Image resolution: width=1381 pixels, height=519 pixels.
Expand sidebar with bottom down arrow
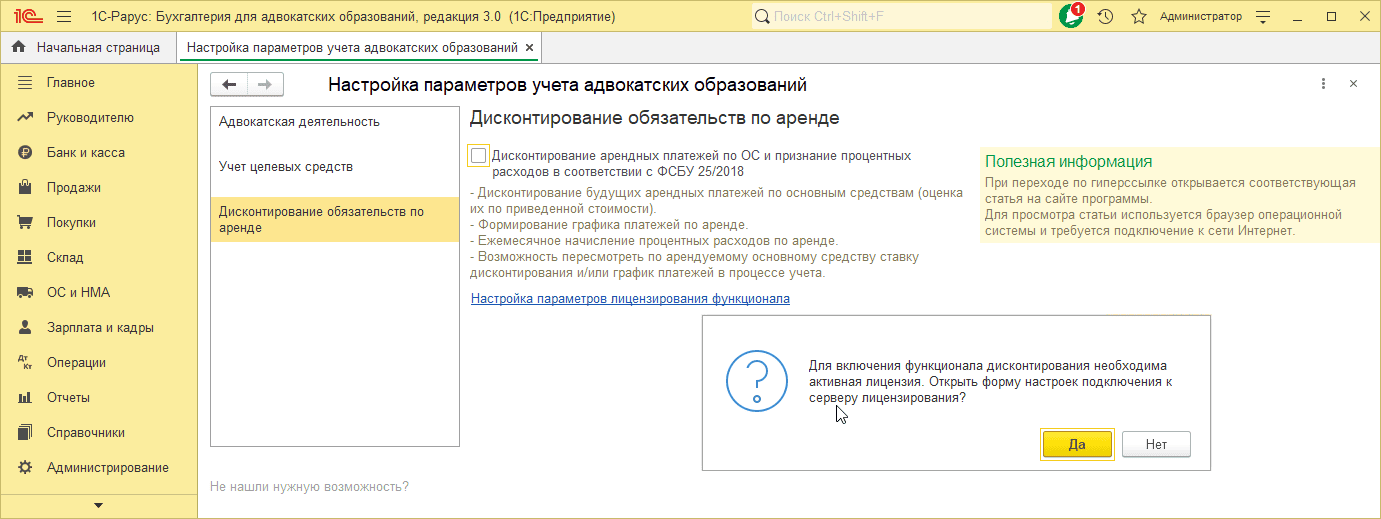[98, 505]
